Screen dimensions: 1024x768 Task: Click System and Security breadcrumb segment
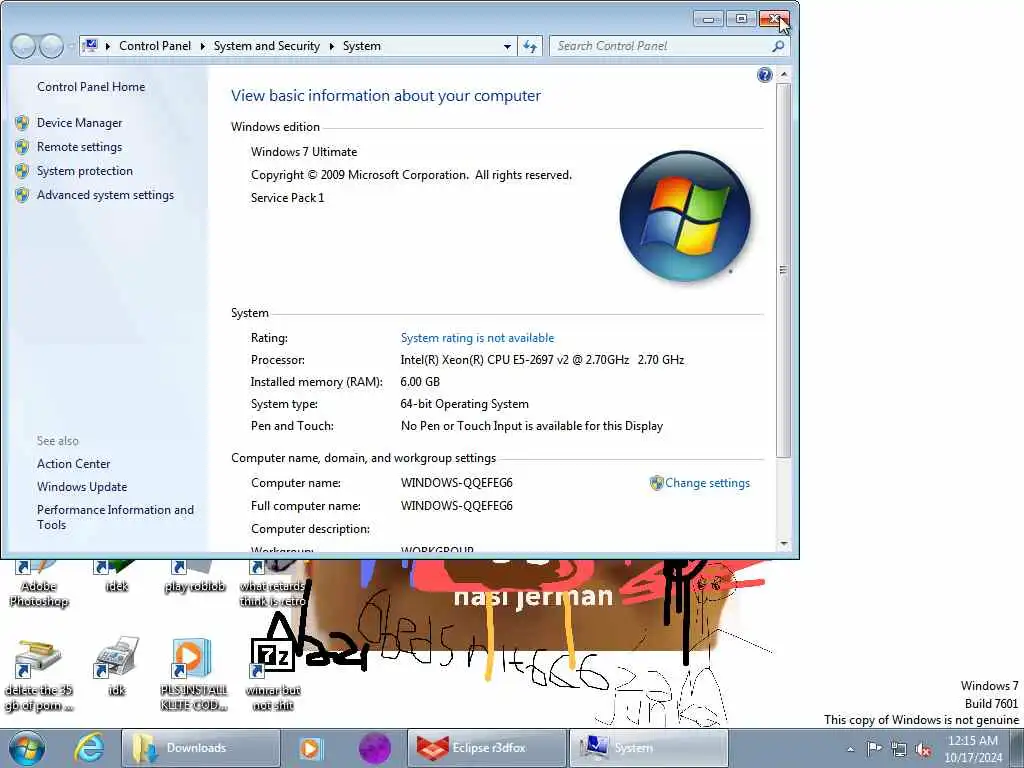[266, 46]
